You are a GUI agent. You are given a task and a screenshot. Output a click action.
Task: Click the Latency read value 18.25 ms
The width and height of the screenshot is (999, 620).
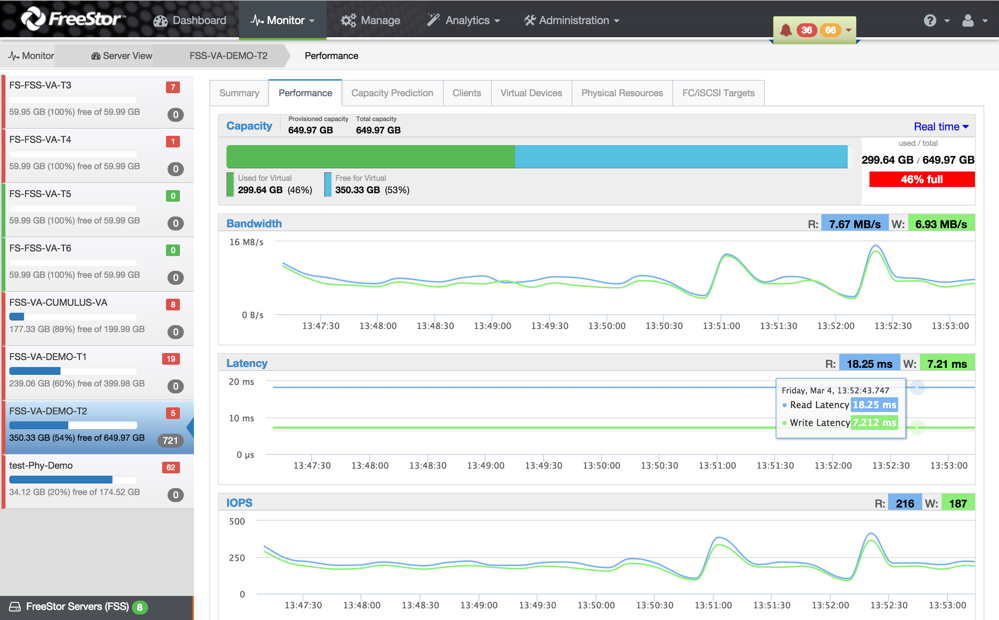pyautogui.click(x=869, y=364)
